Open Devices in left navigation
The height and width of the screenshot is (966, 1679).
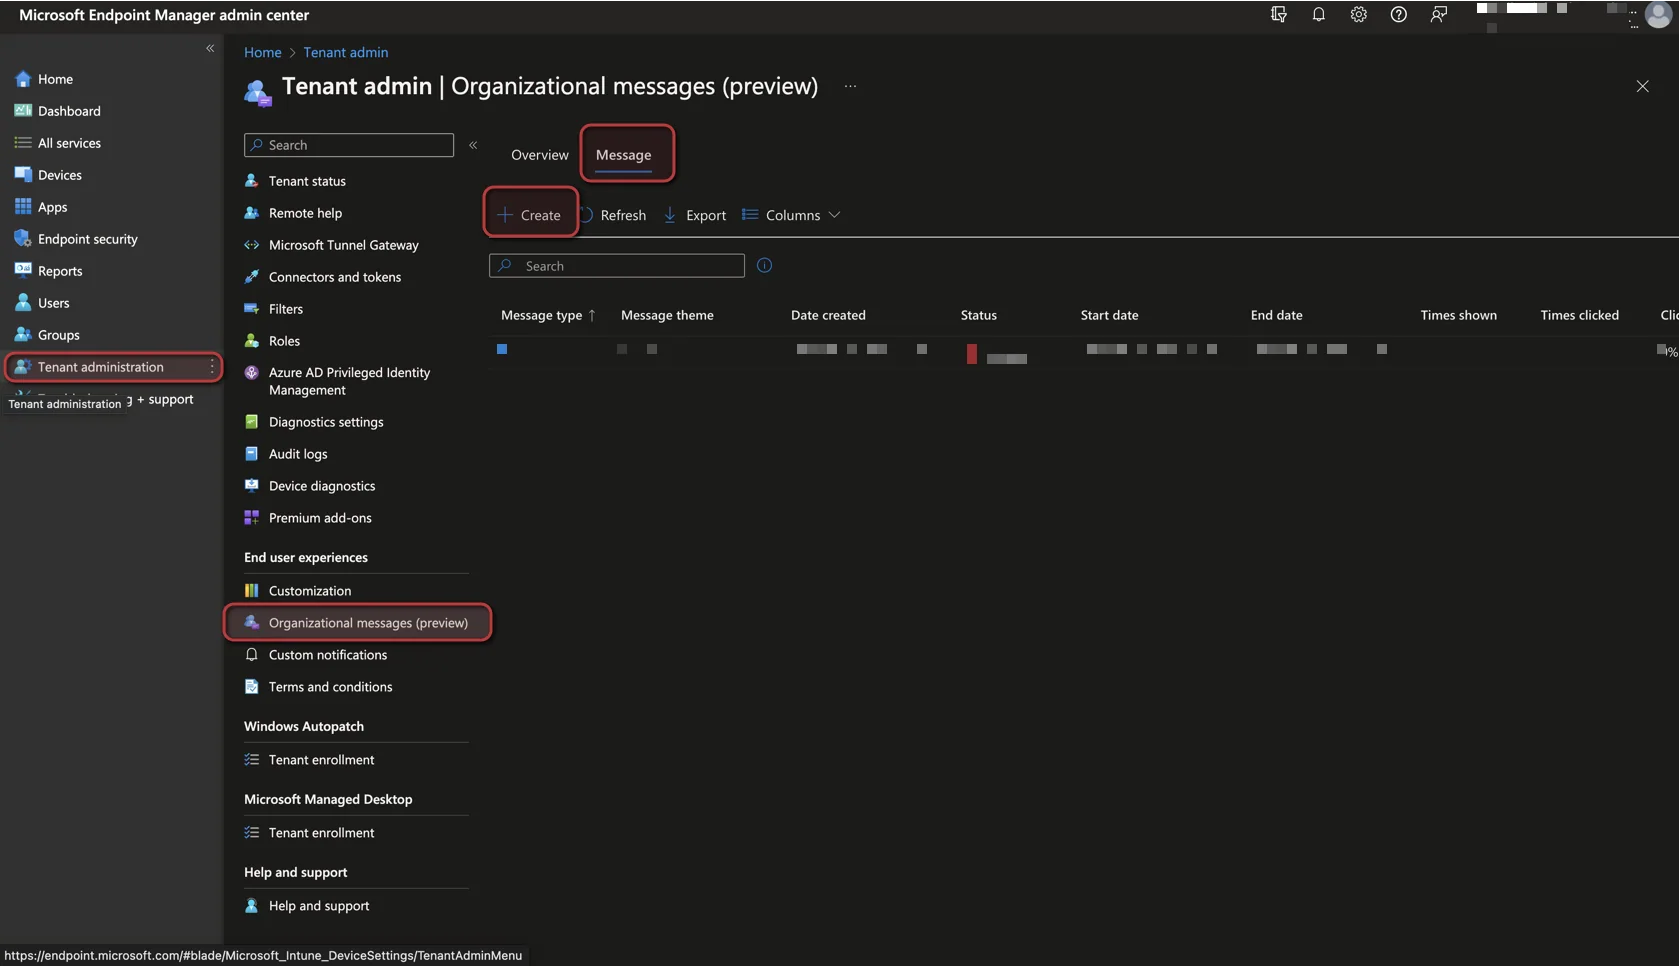click(60, 175)
